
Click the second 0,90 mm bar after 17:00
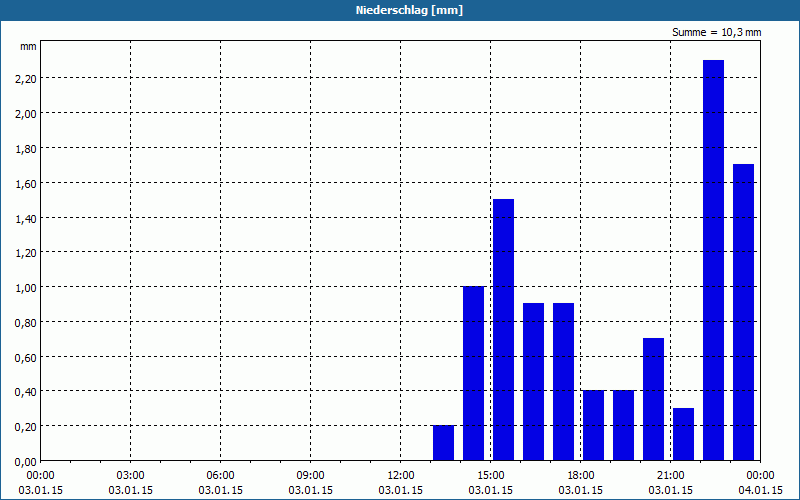click(564, 382)
